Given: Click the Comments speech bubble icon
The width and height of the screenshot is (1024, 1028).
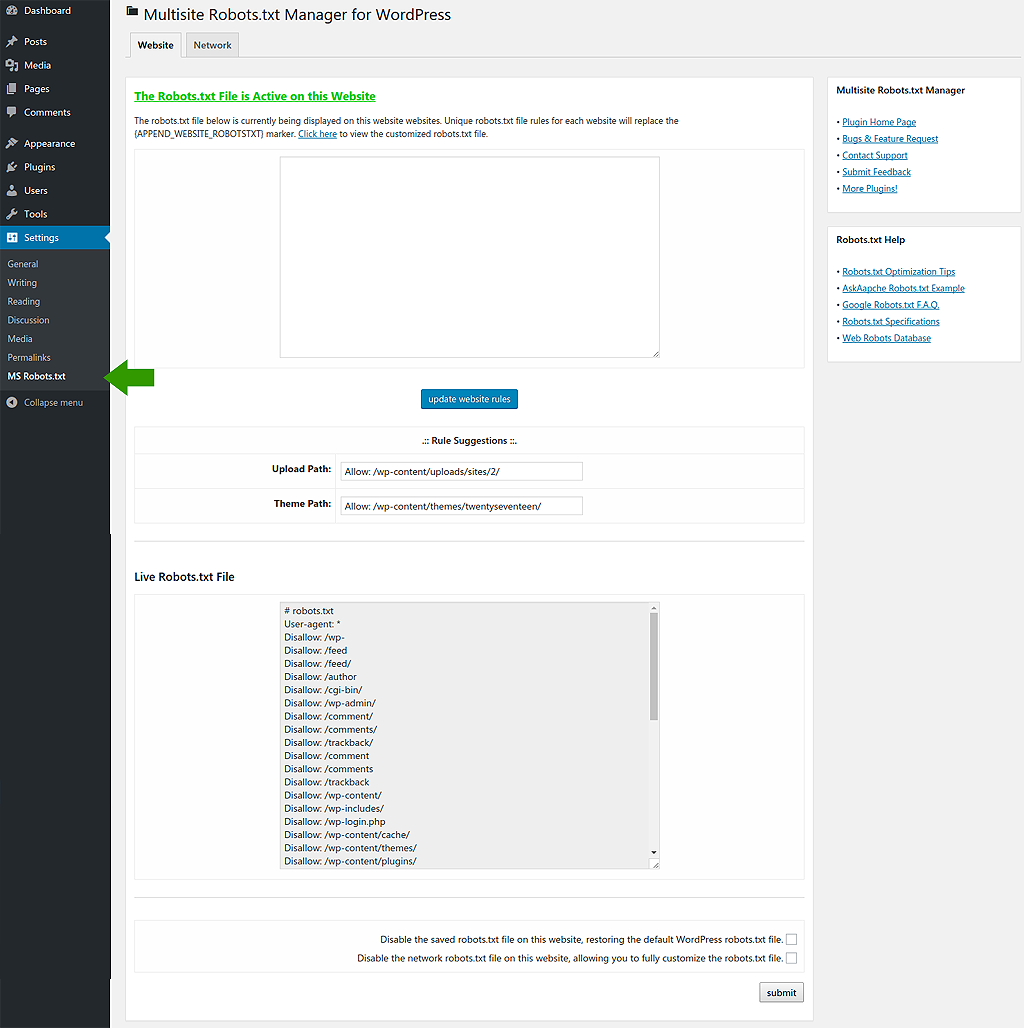Looking at the screenshot, I should 12,112.
